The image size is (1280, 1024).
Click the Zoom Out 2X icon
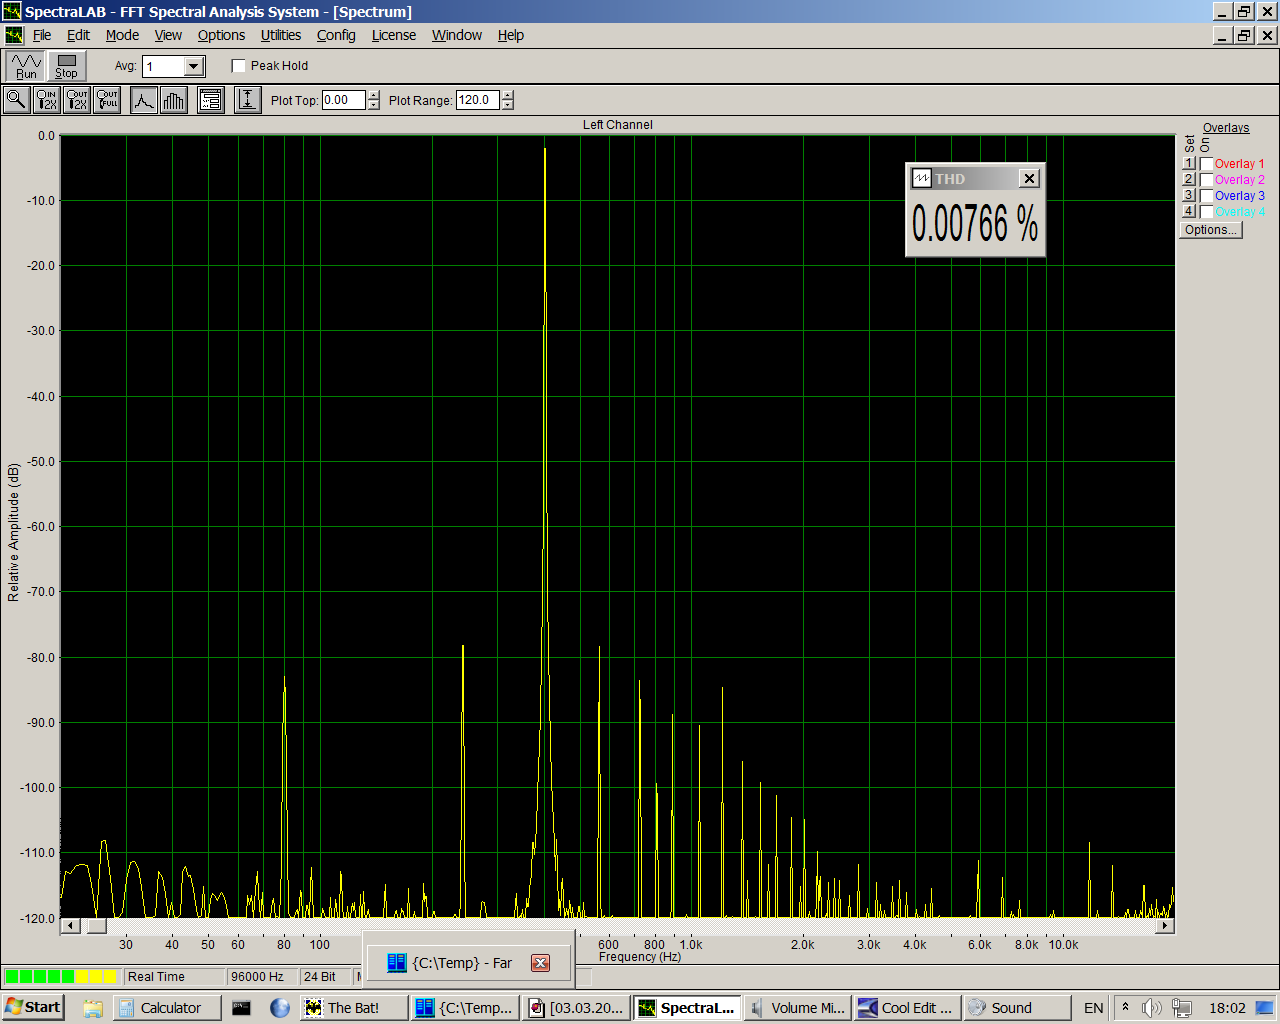point(77,100)
